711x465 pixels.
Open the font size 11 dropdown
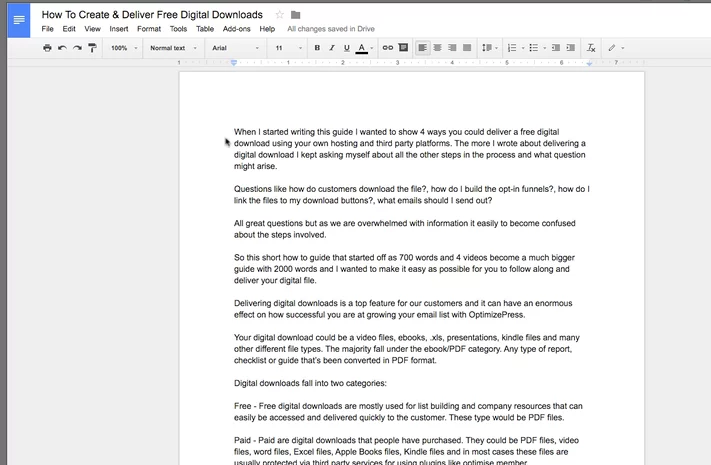click(288, 48)
